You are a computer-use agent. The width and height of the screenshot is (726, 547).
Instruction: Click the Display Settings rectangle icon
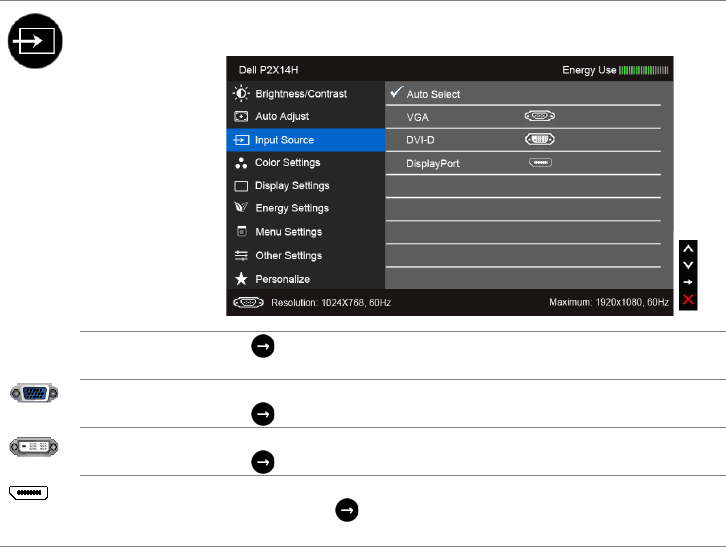tap(241, 186)
